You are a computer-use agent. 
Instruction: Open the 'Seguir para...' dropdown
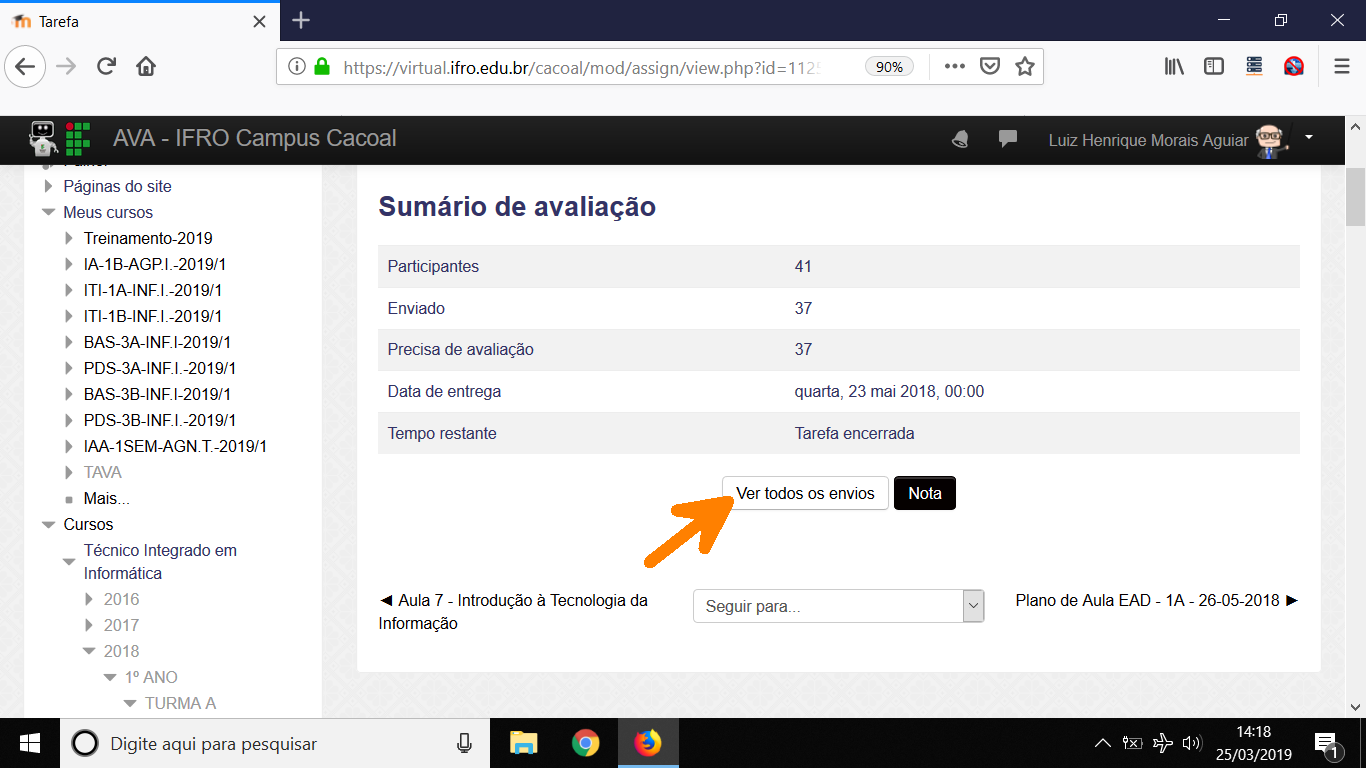pyautogui.click(x=838, y=606)
